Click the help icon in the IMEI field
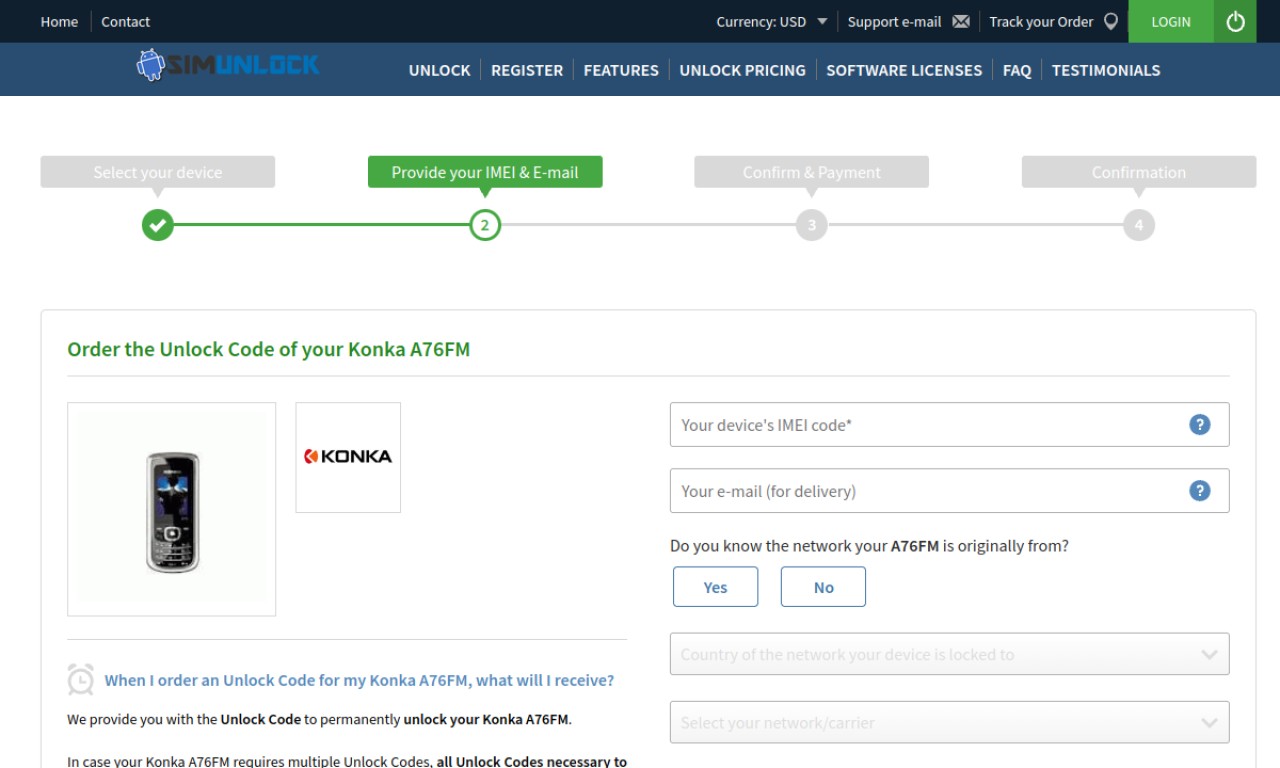 [x=1200, y=424]
